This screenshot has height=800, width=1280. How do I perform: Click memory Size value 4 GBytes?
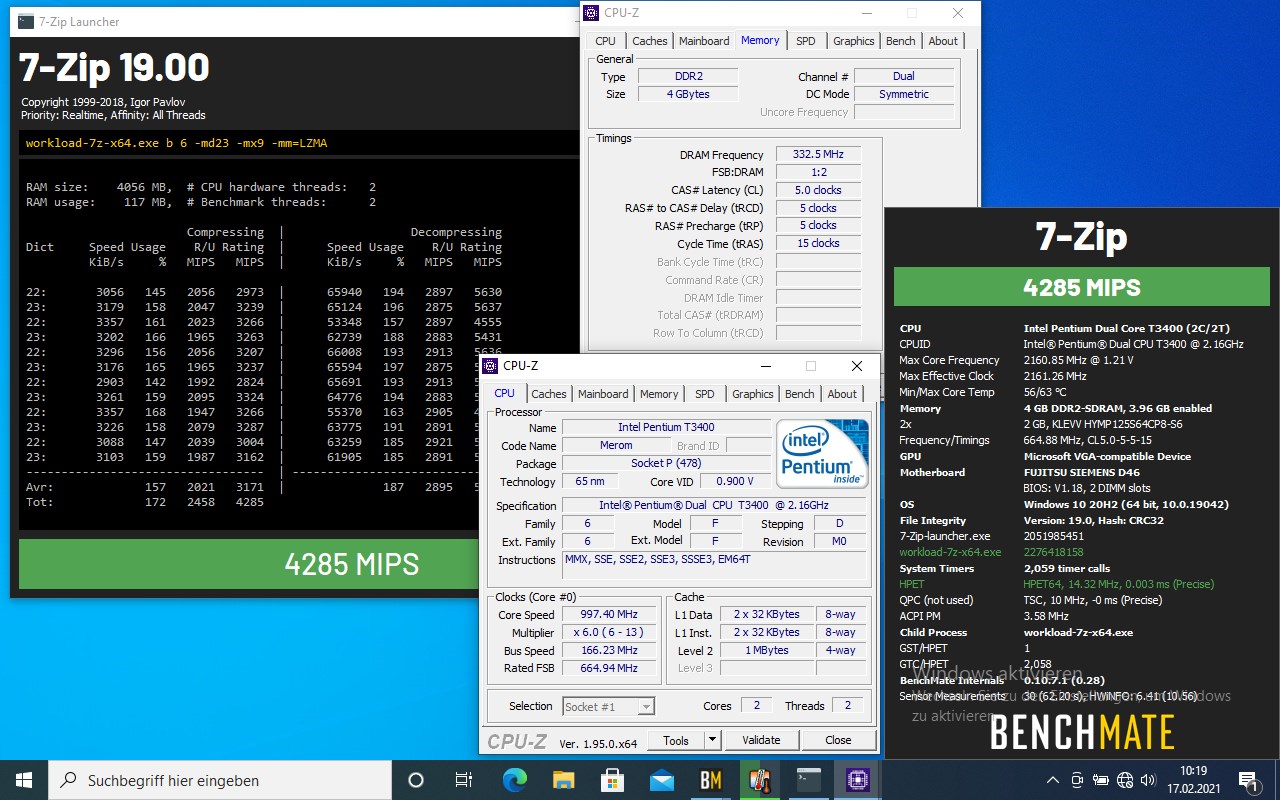(687, 94)
